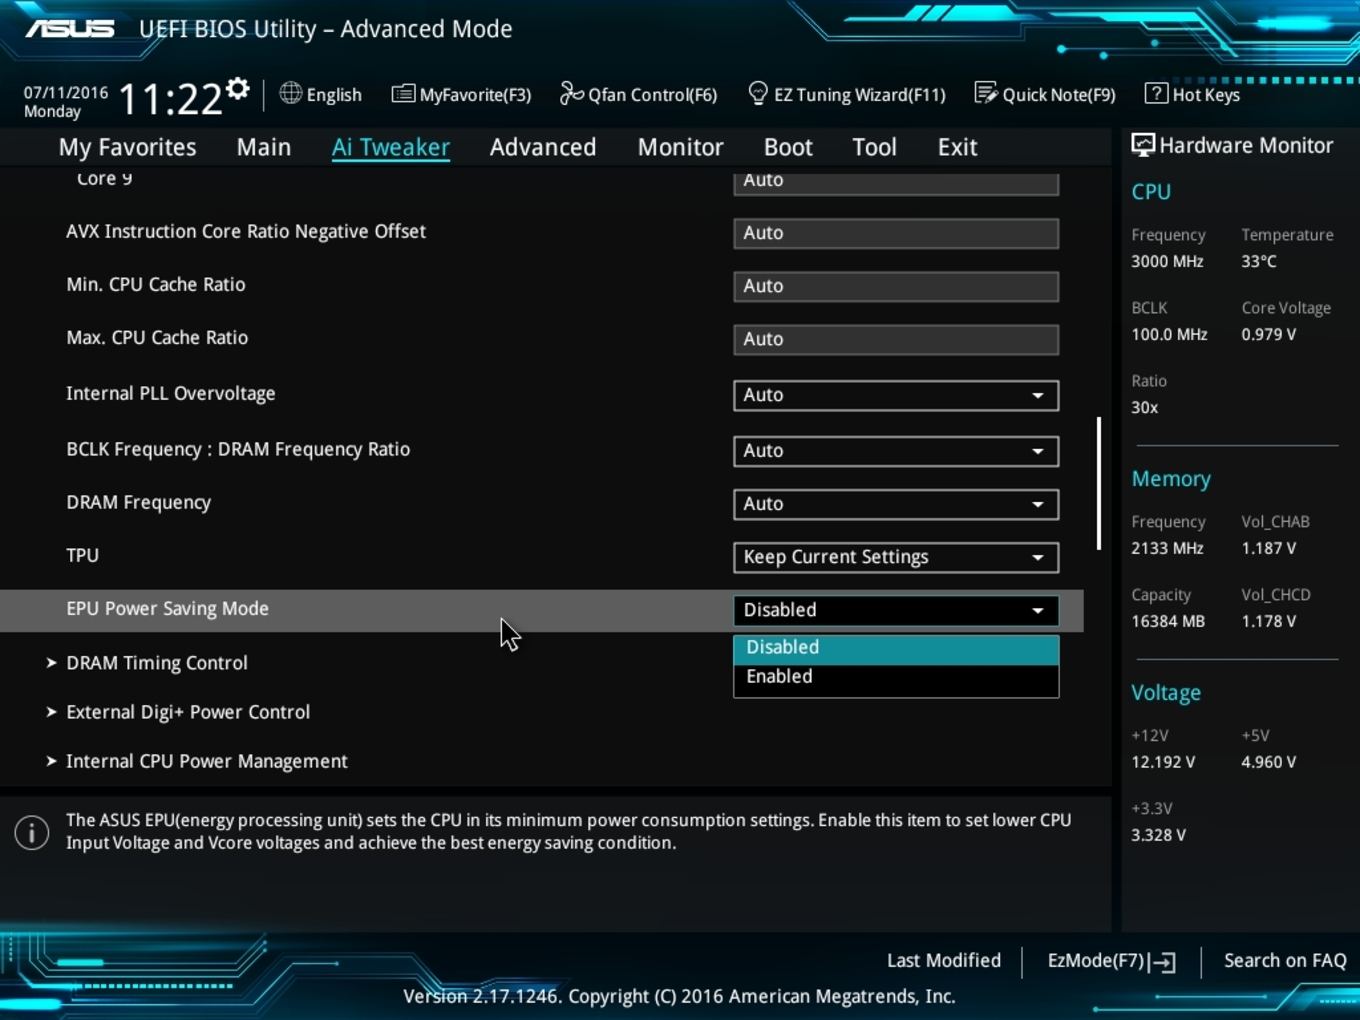Viewport: 1360px width, 1020px height.
Task: Click Last Modified button
Action: pos(944,961)
